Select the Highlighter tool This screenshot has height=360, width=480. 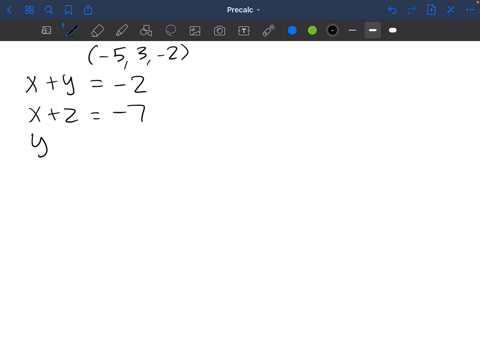(x=122, y=30)
